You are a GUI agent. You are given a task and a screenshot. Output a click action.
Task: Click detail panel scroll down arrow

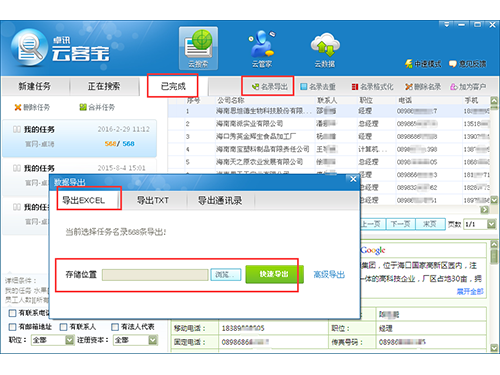click(x=494, y=348)
